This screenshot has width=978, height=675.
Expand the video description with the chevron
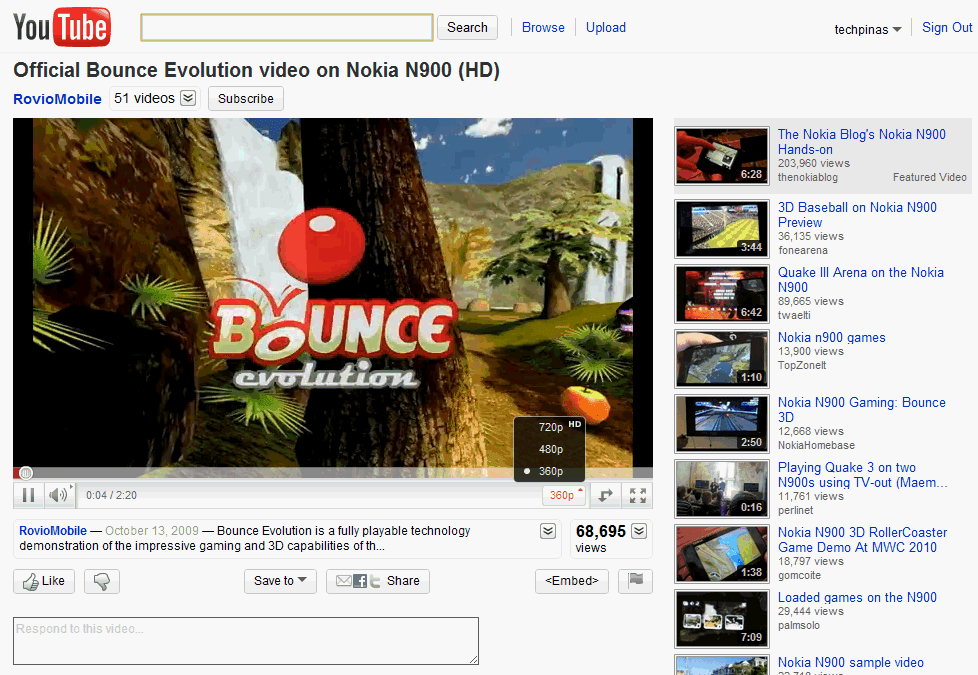click(x=547, y=531)
